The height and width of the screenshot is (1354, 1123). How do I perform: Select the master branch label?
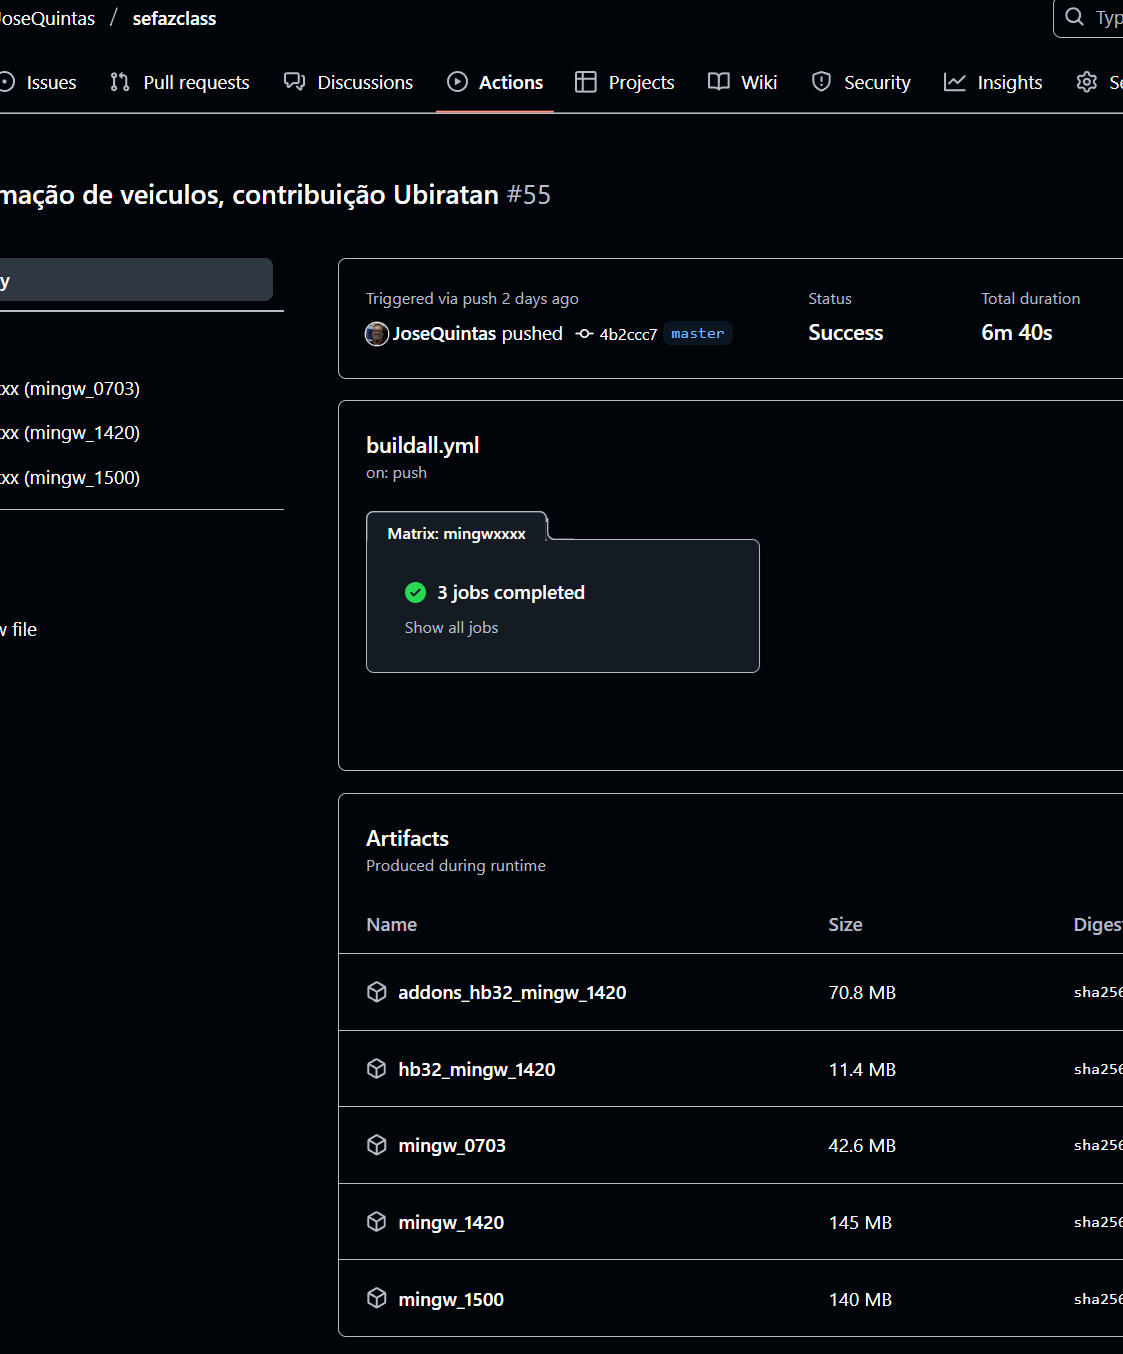click(x=697, y=334)
